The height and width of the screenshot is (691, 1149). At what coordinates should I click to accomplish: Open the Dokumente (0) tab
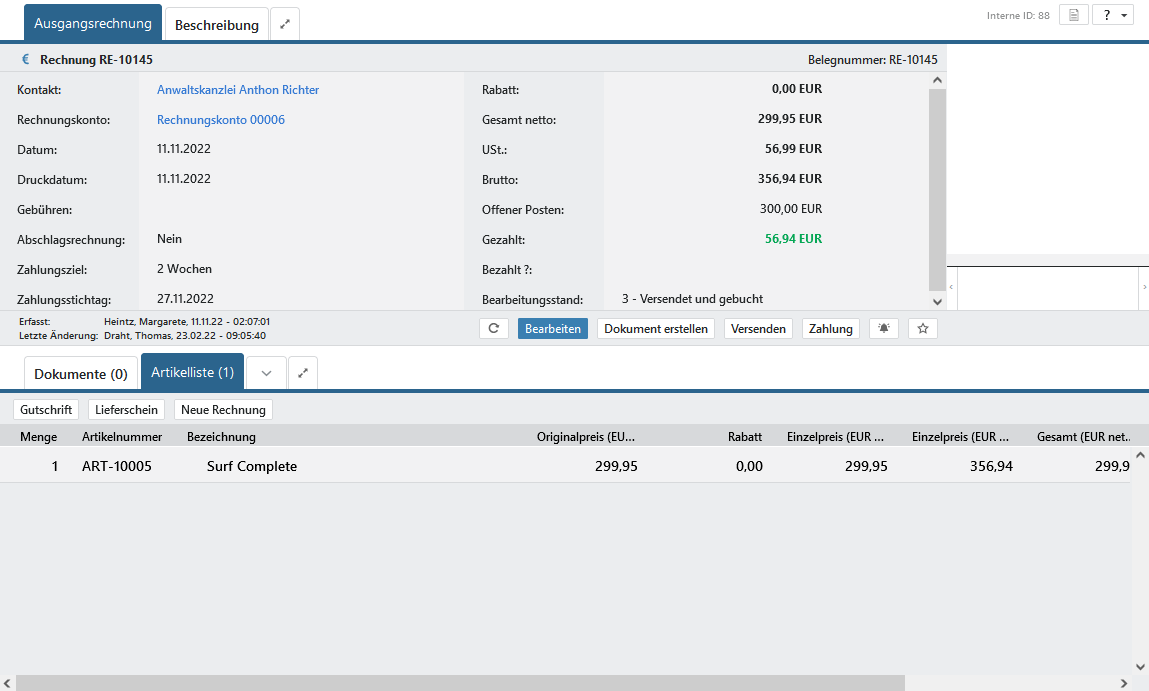[81, 374]
